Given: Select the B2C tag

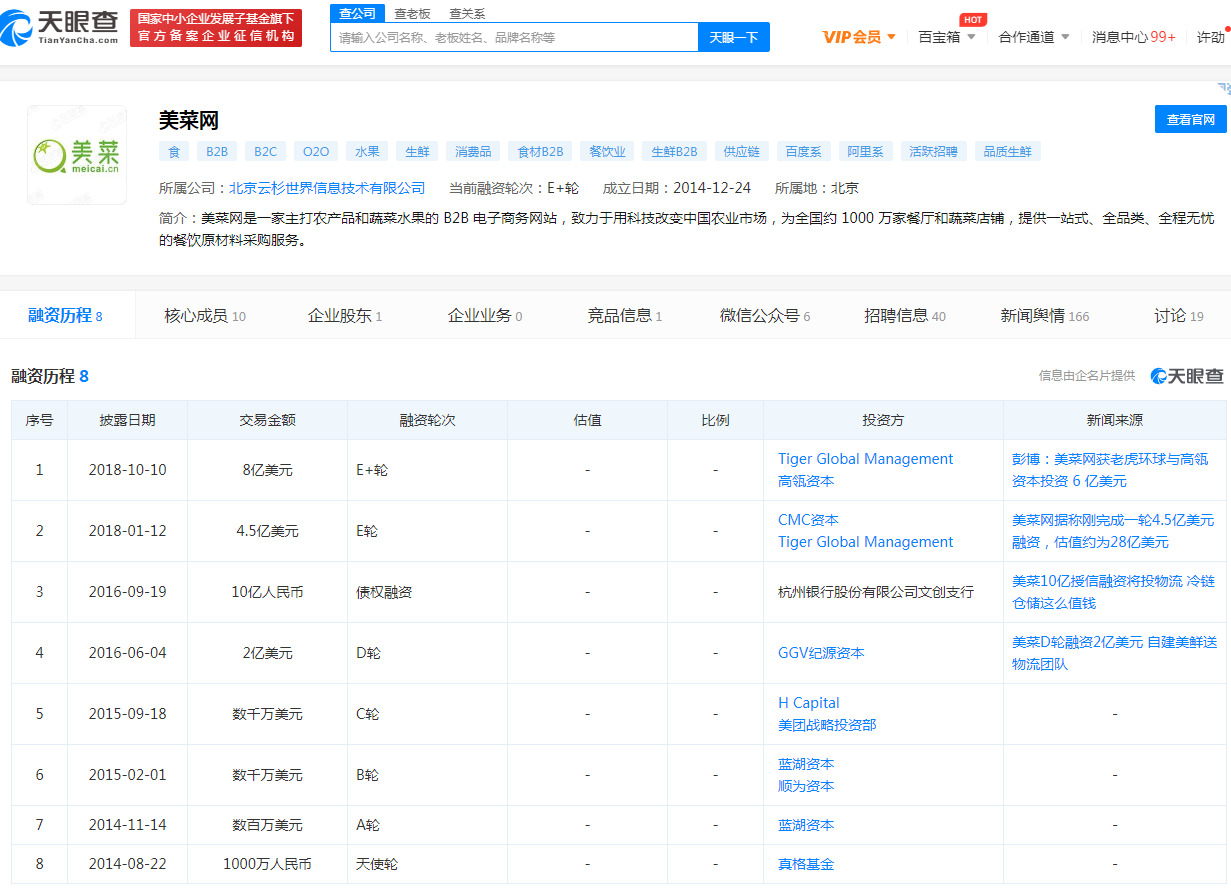Looking at the screenshot, I should point(265,152).
